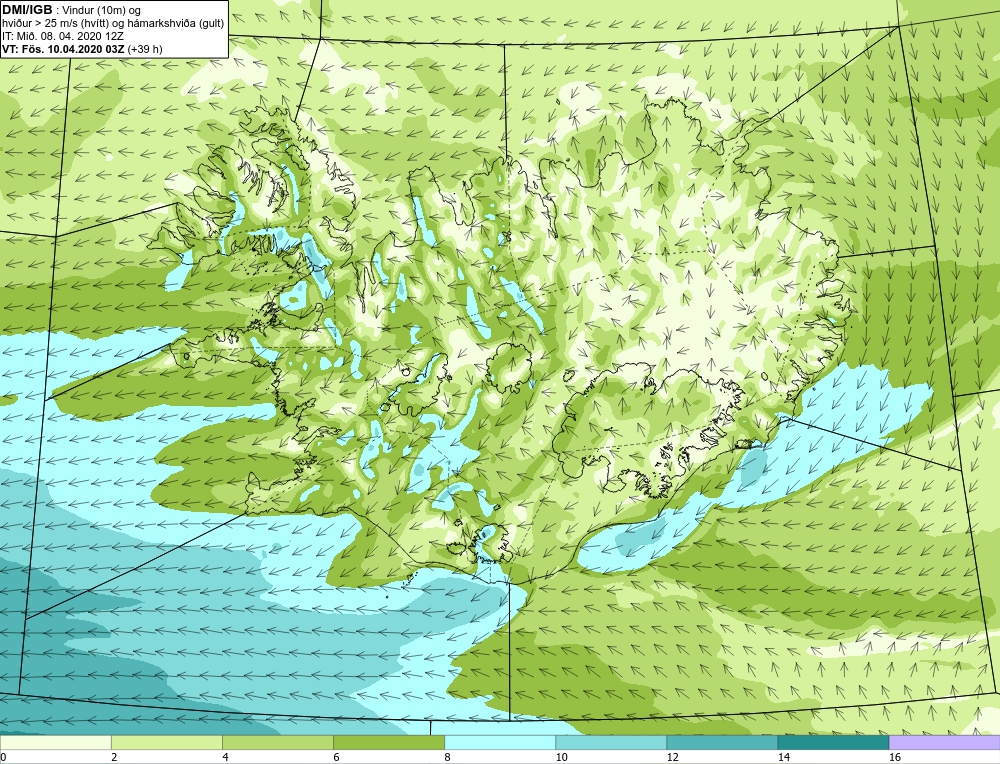The image size is (1000, 764).
Task: Select the dark teal 14–16 m/s legend swatch
Action: [x=833, y=742]
